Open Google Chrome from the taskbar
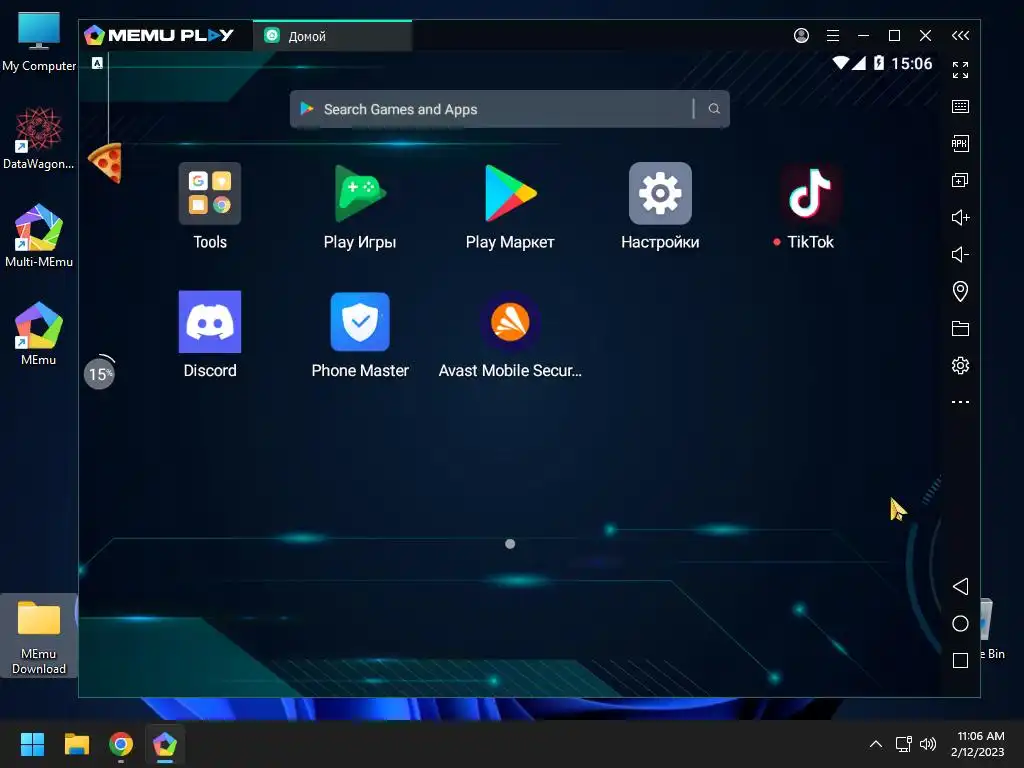The width and height of the screenshot is (1024, 768). (121, 744)
